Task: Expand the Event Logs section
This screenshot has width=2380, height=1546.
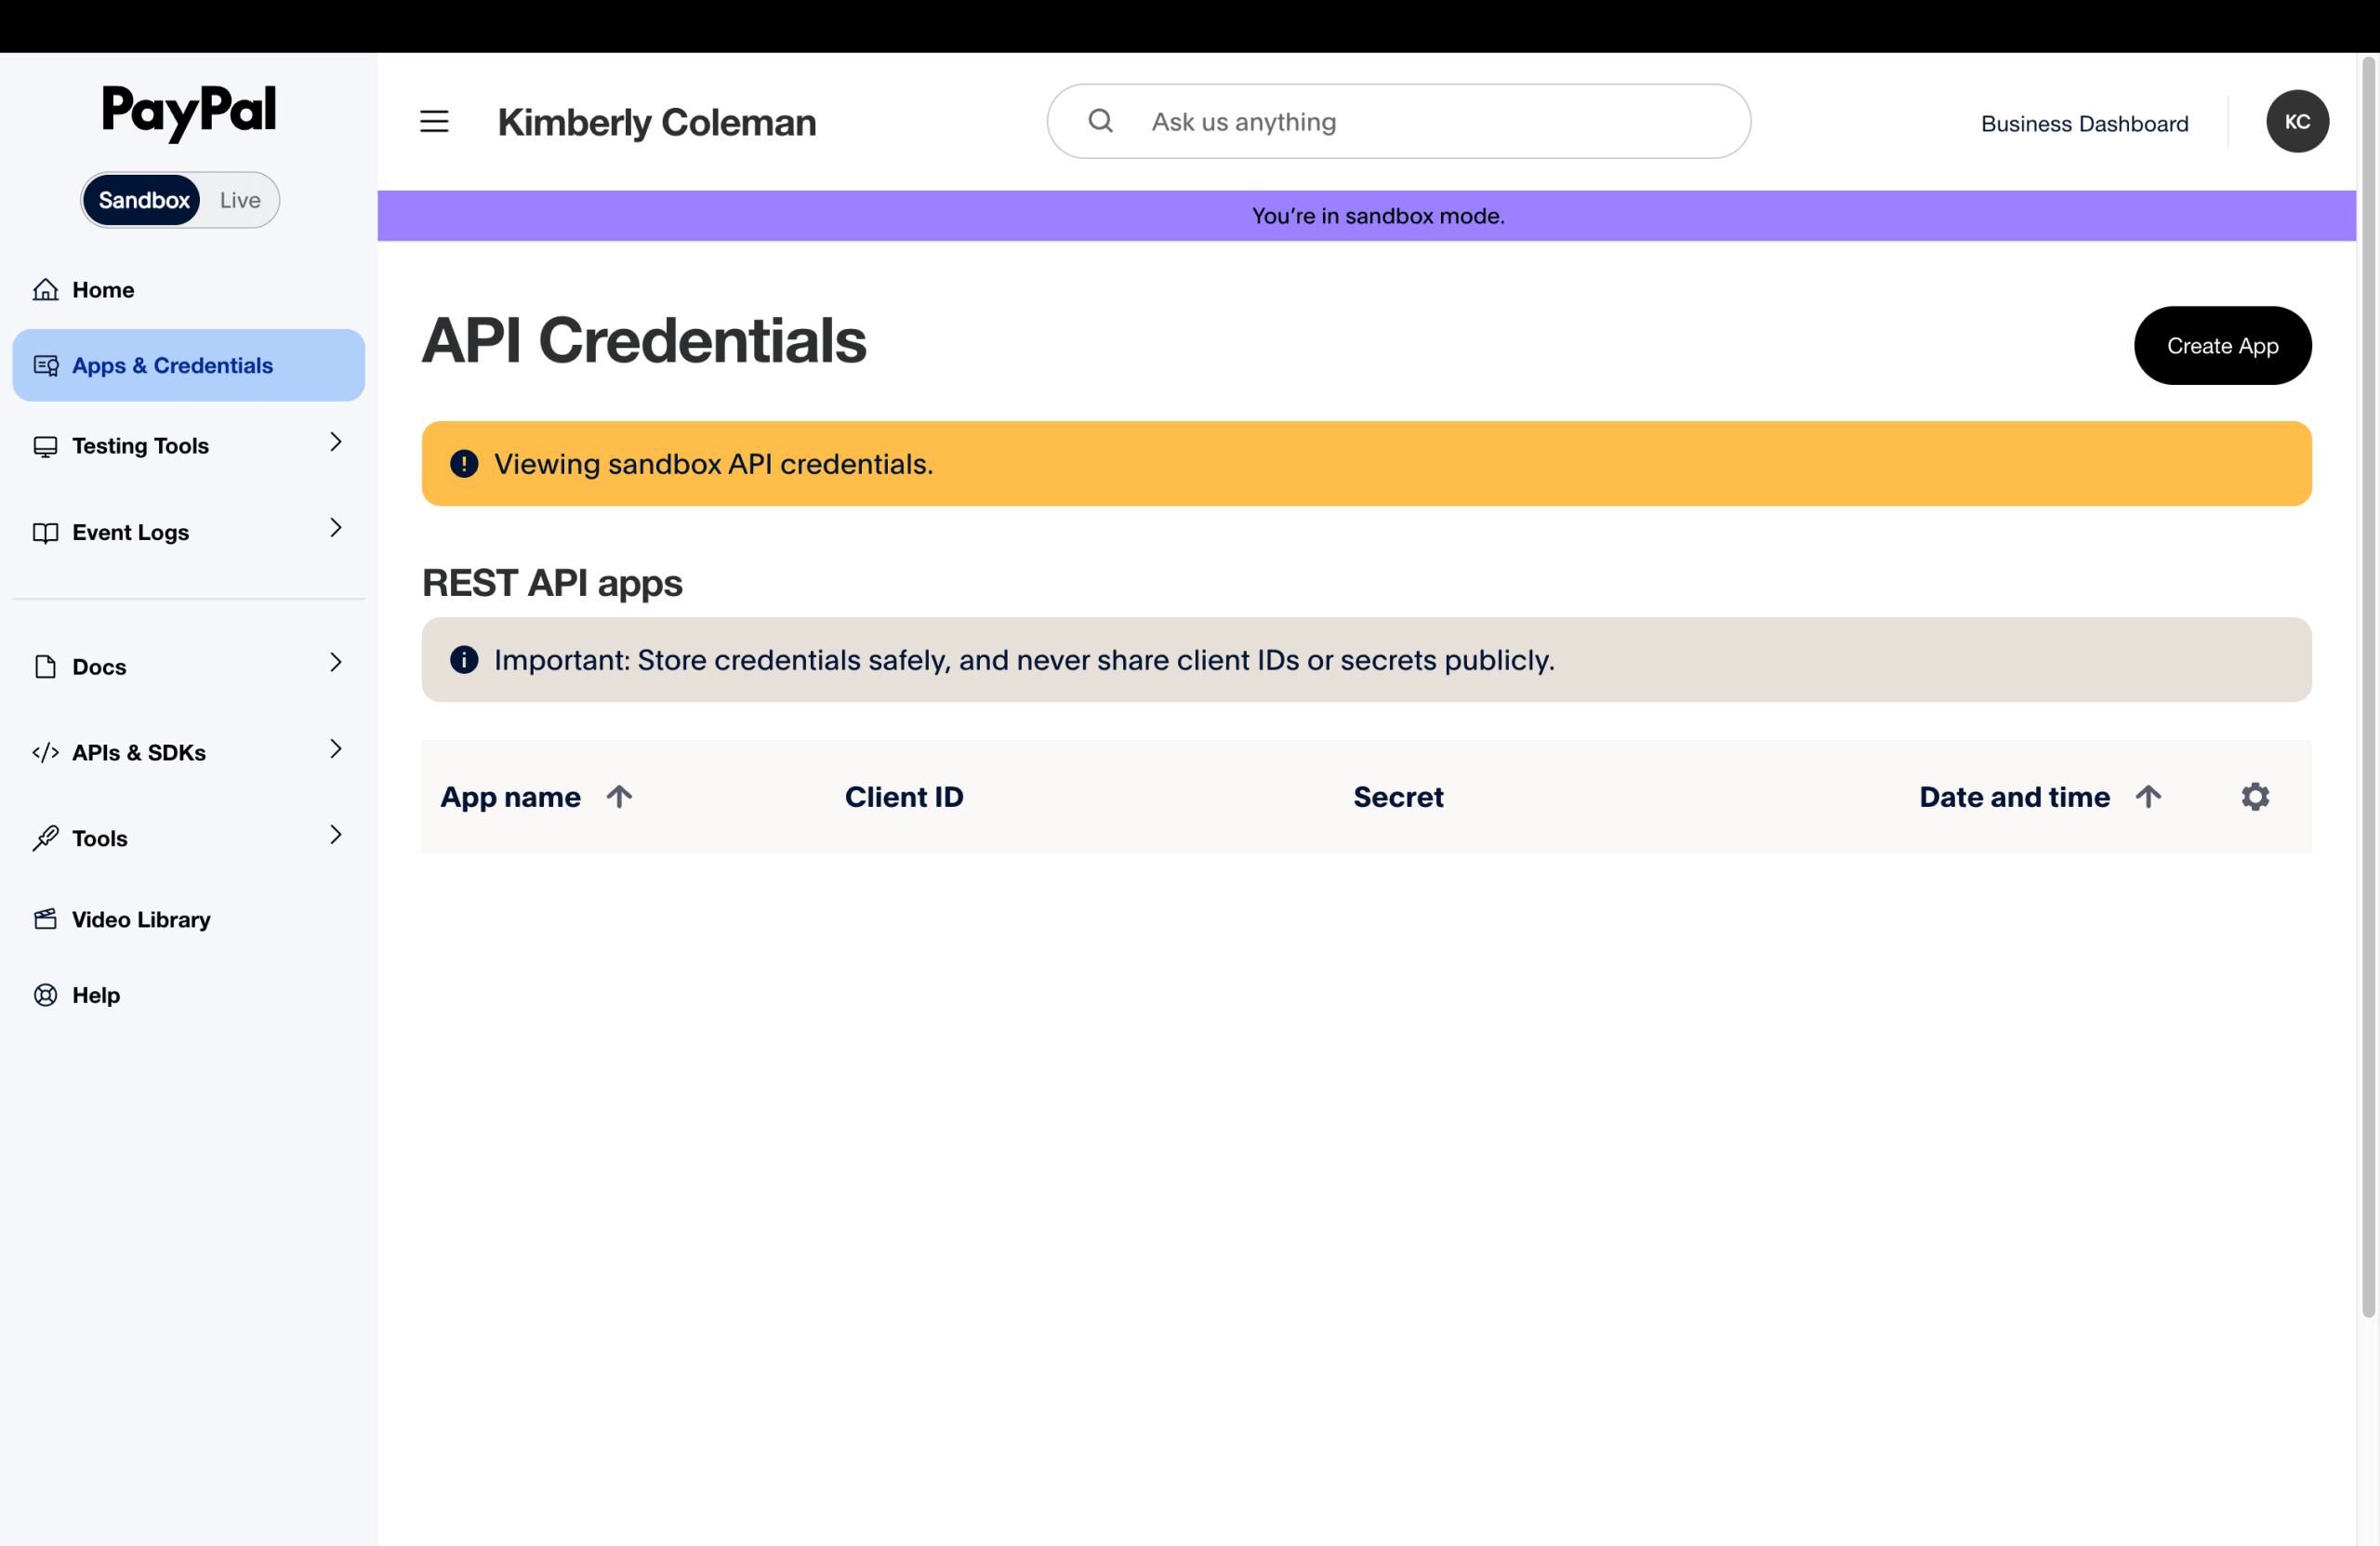Action: pyautogui.click(x=335, y=529)
